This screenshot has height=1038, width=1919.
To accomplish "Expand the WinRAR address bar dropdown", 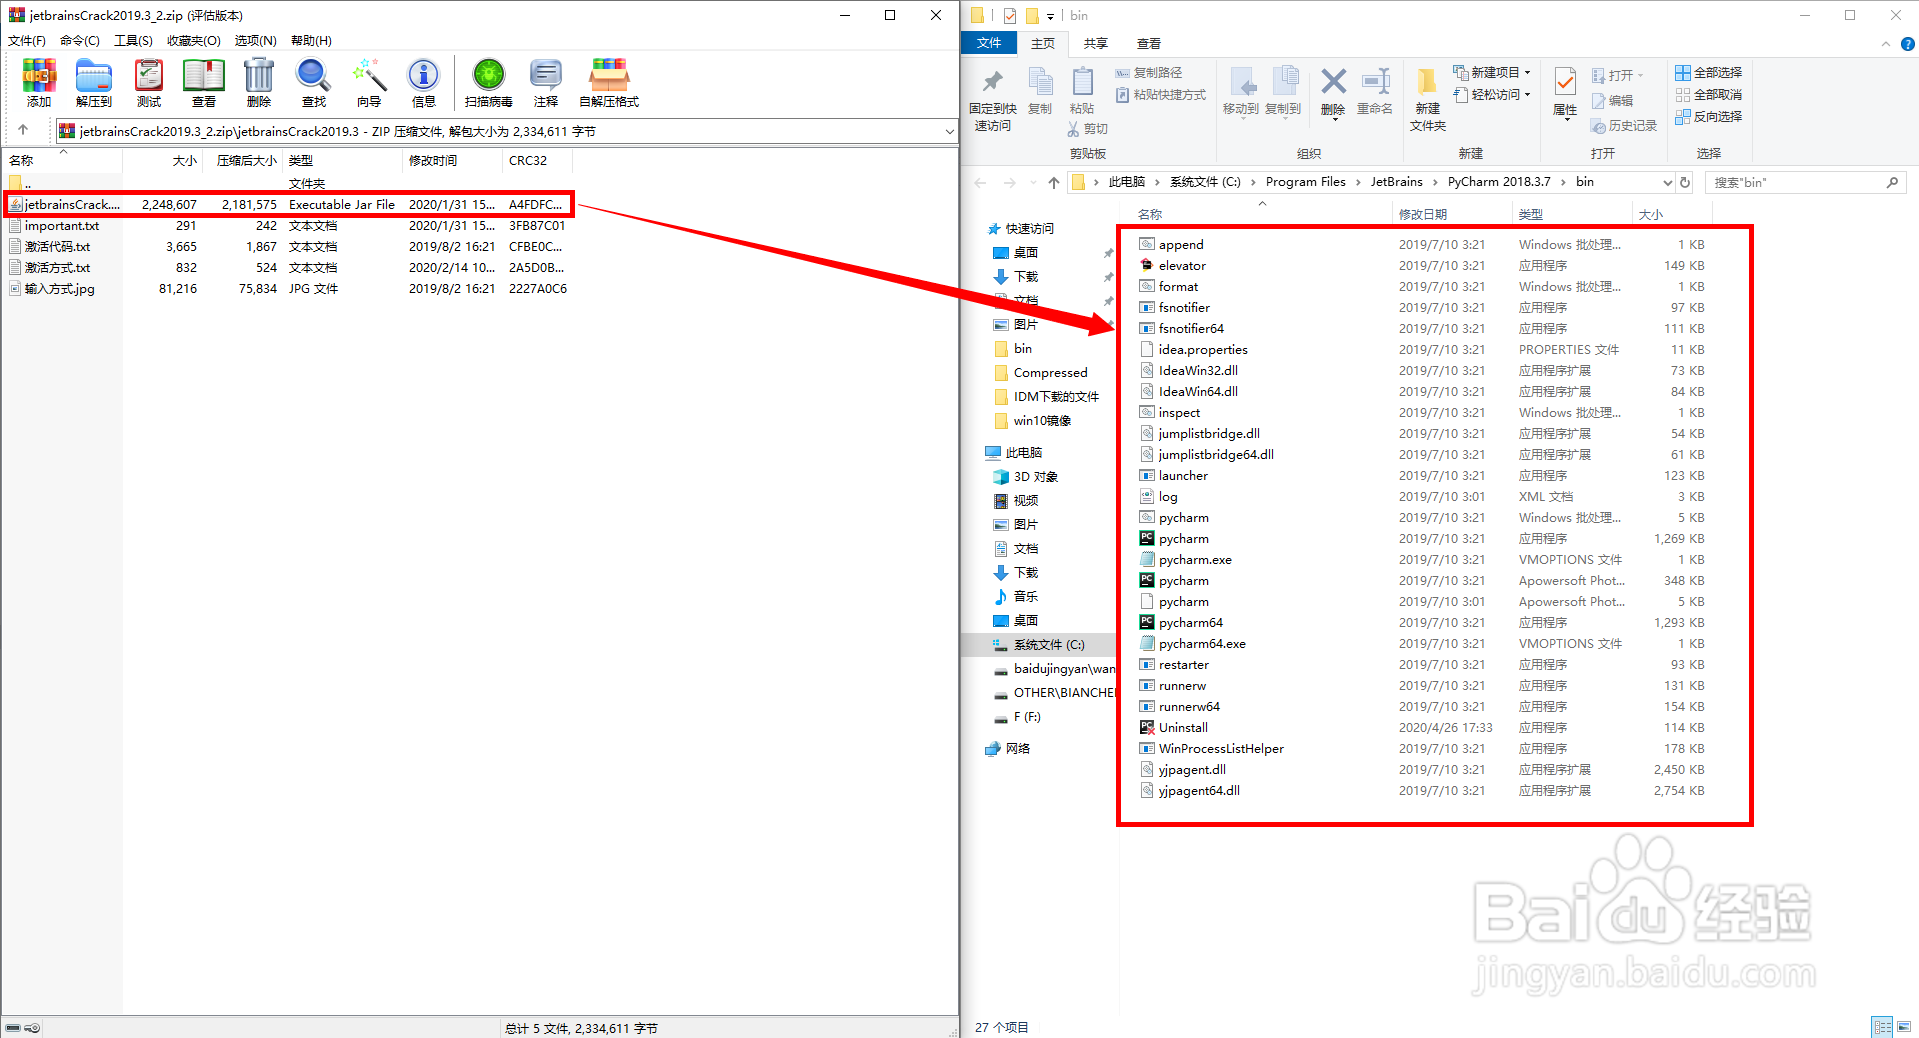I will 948,130.
